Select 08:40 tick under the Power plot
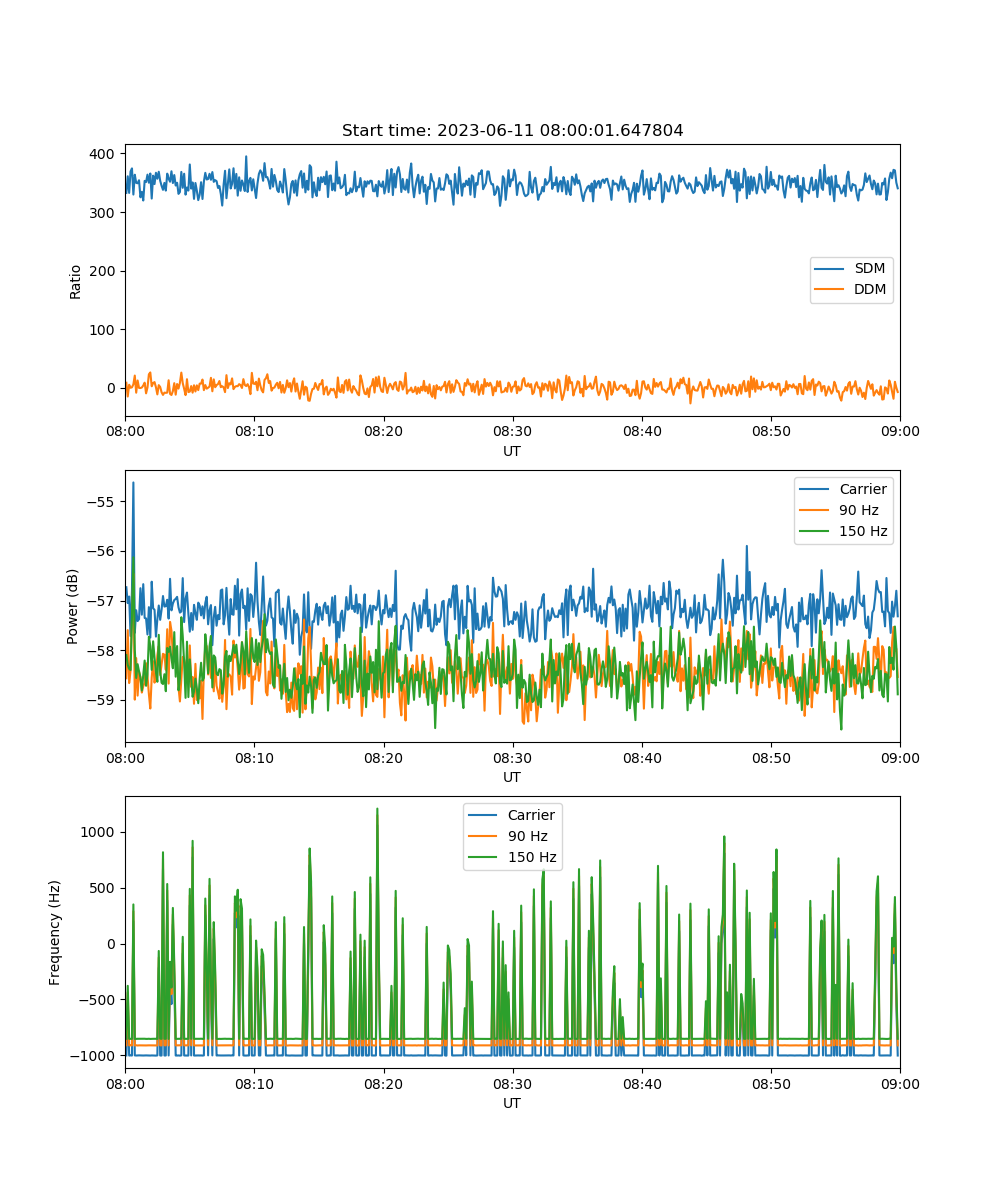The height and width of the screenshot is (1200, 1000). click(x=642, y=757)
